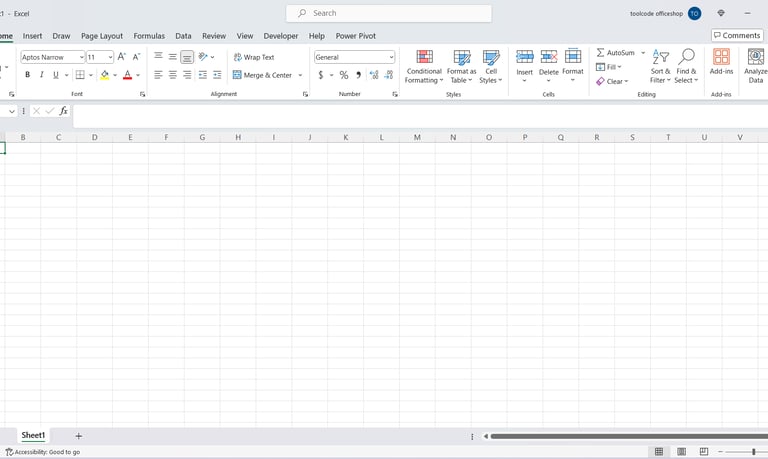
Task: Click Increase Indent icon
Action: click(217, 75)
